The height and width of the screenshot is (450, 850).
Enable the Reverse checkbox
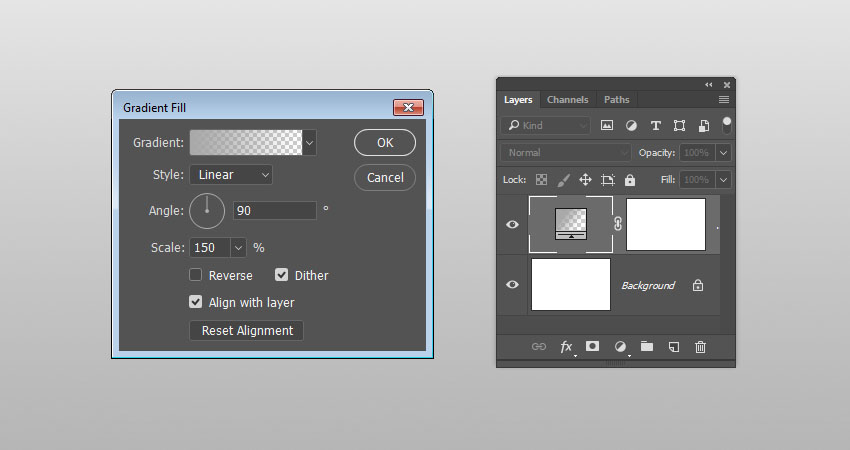(196, 275)
